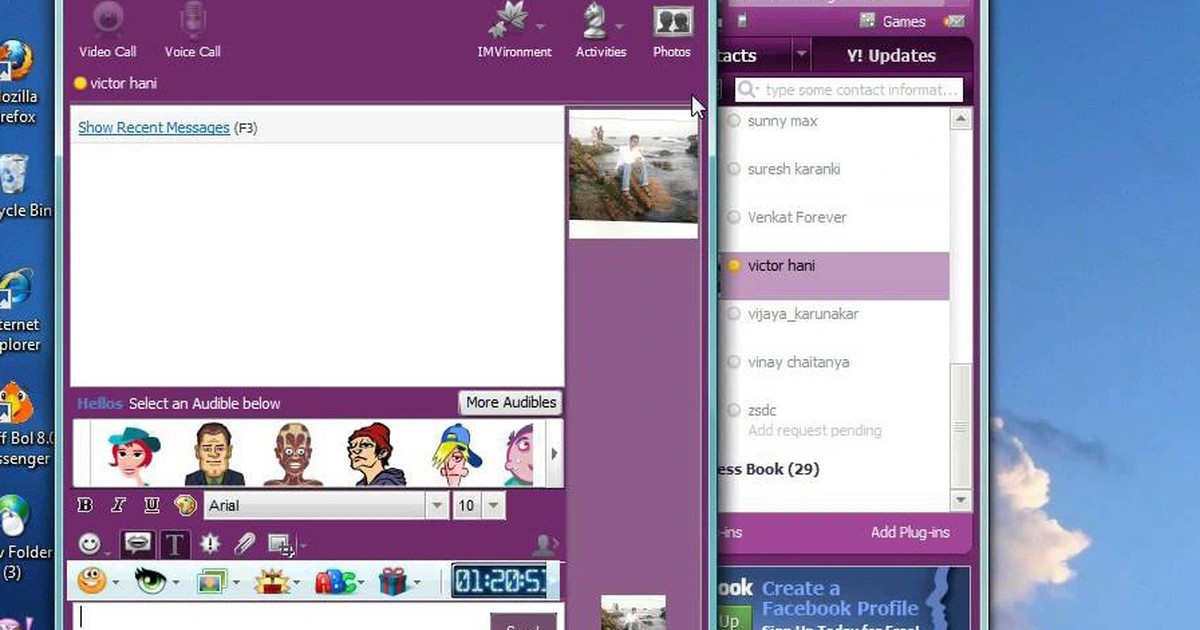Open the Show Recent Messages link
Screen dimensions: 1200x630
(x=154, y=128)
